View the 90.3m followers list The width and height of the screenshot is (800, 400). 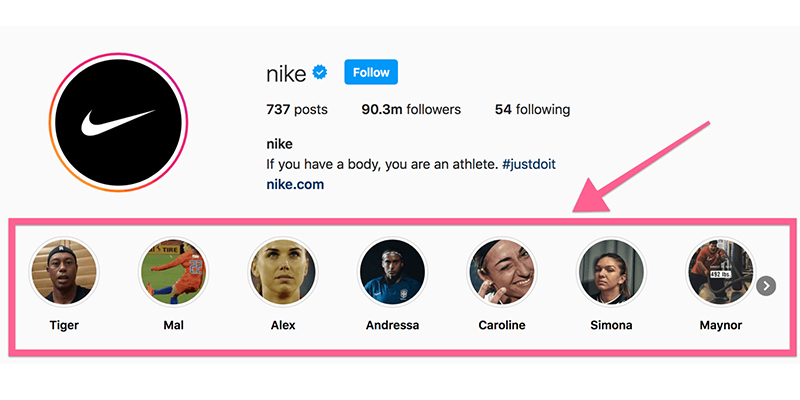click(x=411, y=110)
